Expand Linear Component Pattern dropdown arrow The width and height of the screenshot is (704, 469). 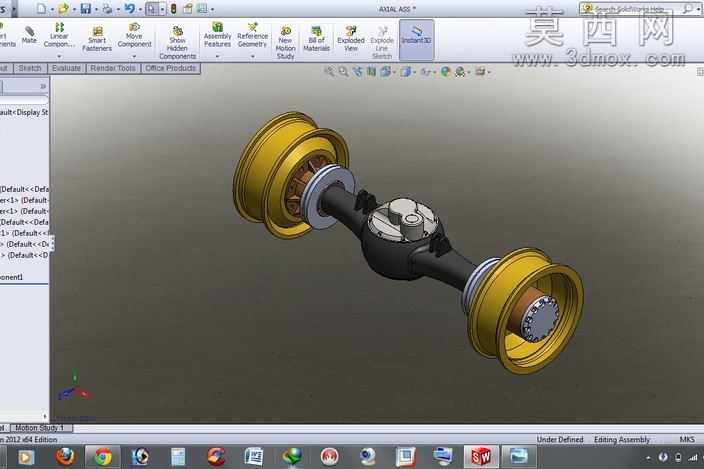pyautogui.click(x=59, y=56)
